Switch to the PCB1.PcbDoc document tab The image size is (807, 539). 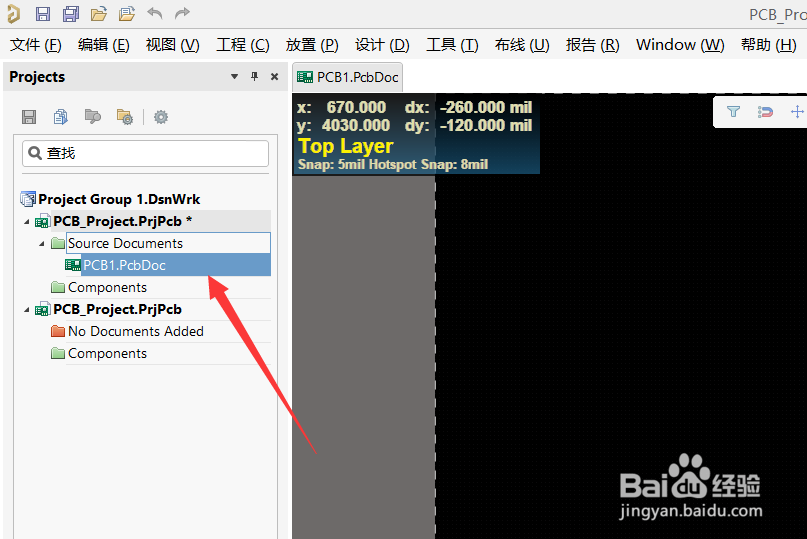347,77
